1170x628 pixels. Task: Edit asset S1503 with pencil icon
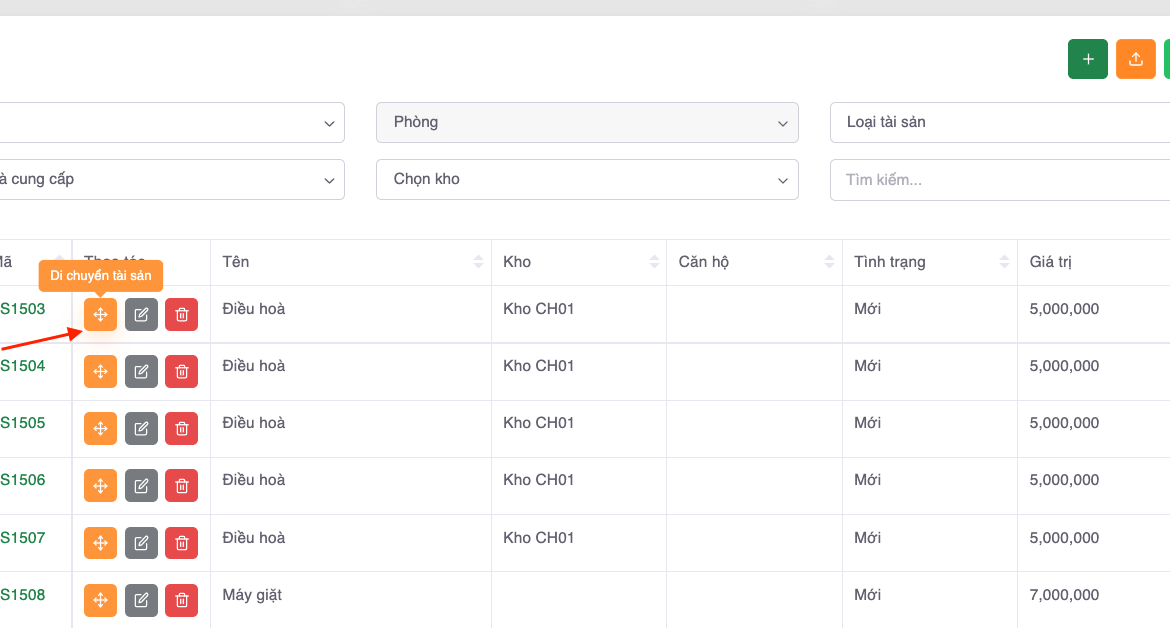pos(141,314)
